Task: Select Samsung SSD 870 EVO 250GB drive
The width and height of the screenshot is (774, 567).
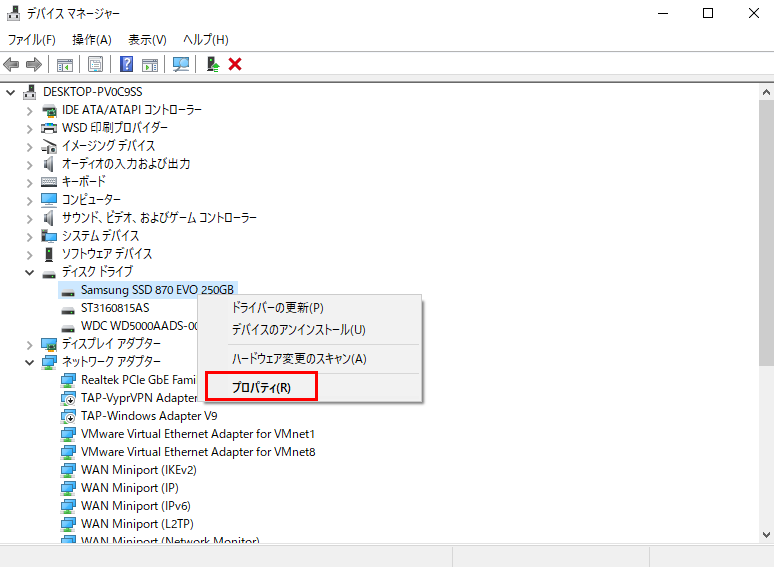Action: [157, 290]
